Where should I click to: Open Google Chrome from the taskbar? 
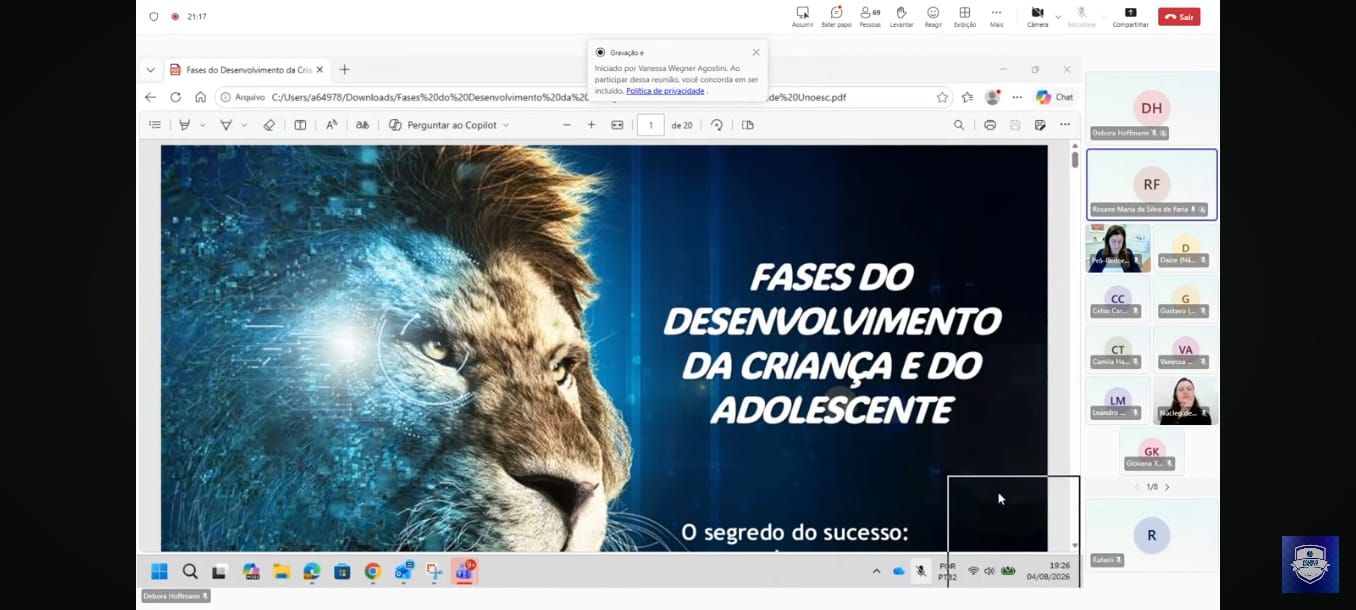point(373,571)
